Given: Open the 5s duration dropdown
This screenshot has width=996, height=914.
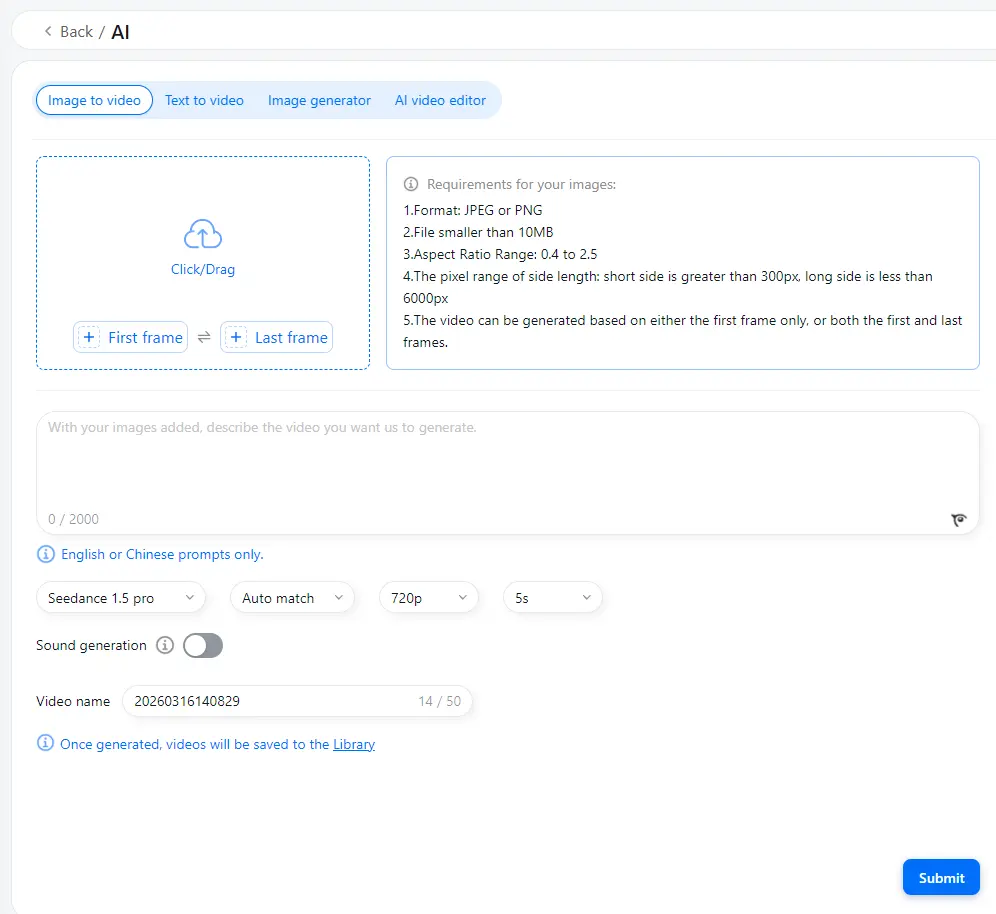Looking at the screenshot, I should point(552,597).
